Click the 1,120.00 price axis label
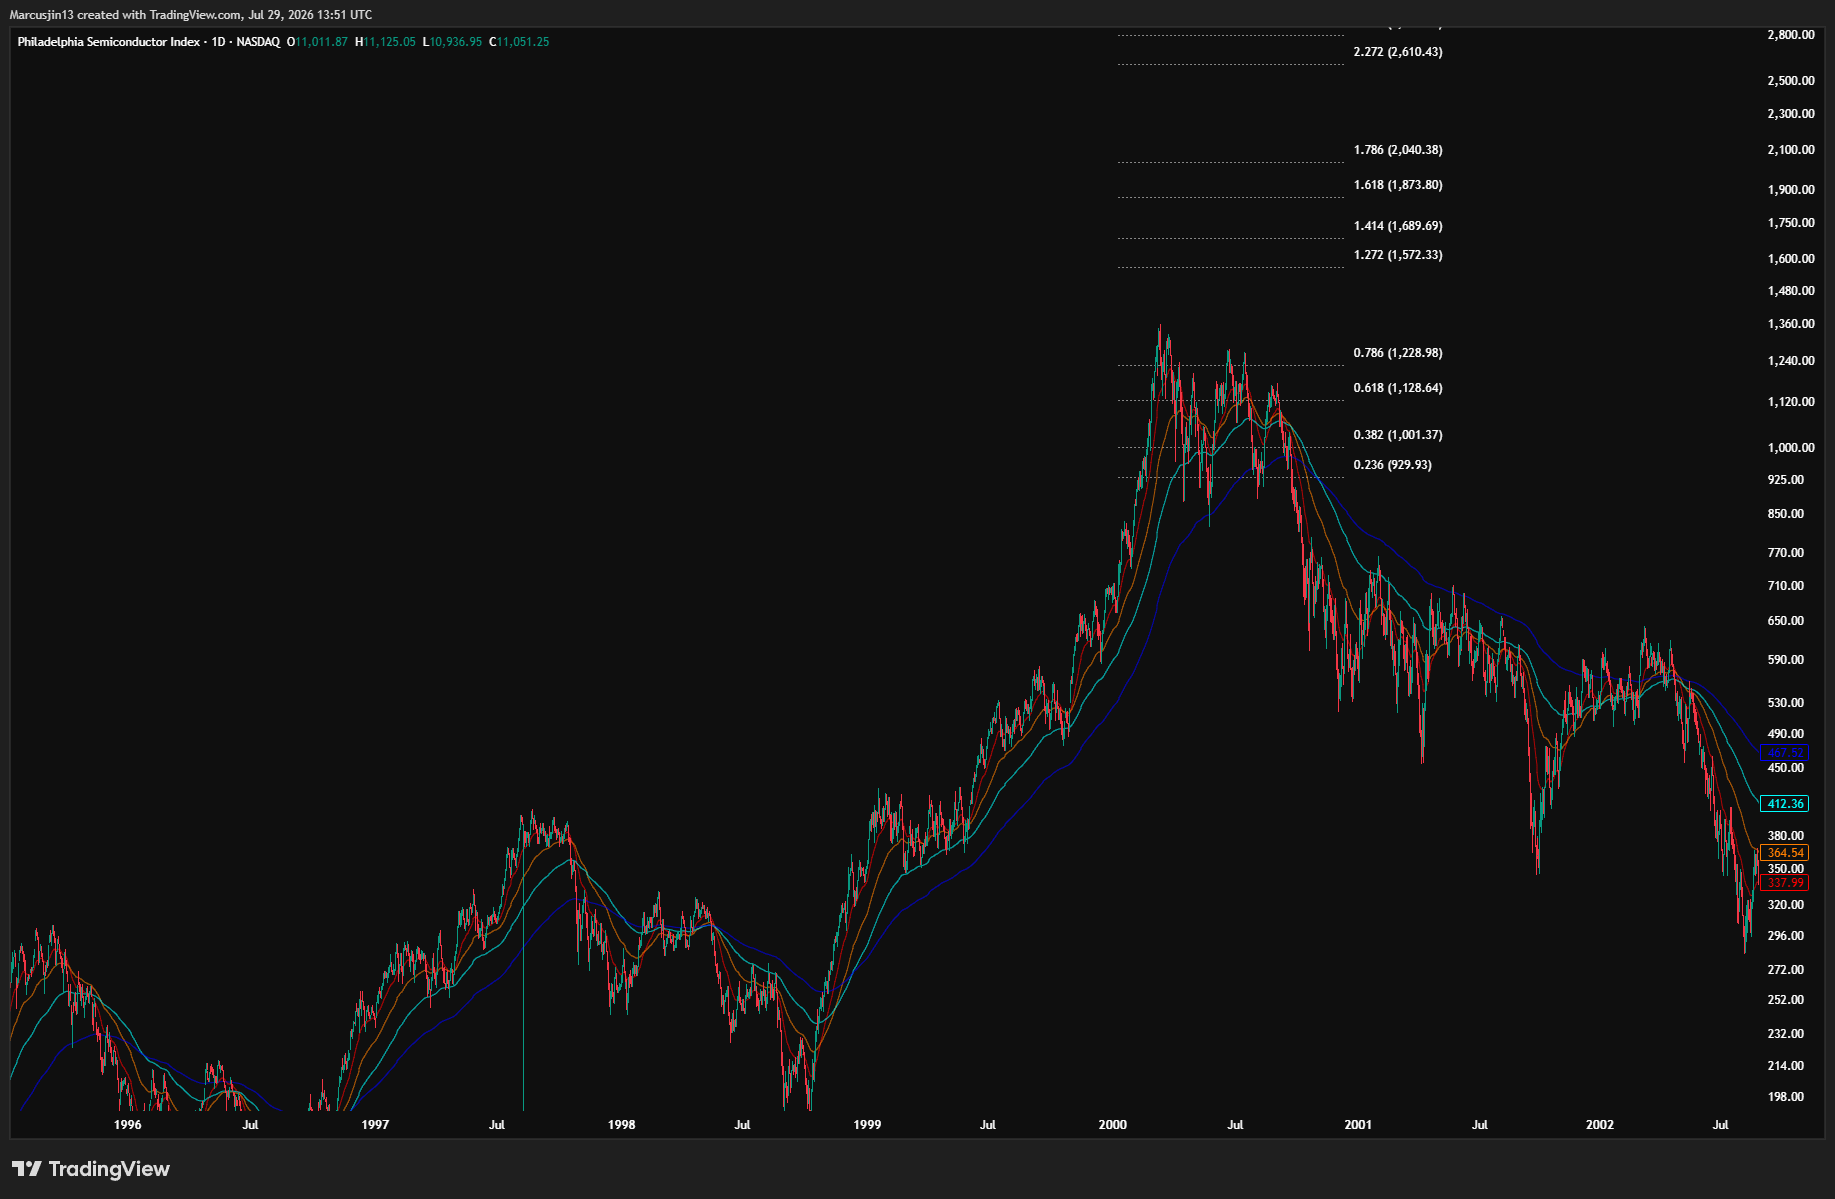Viewport: 1835px width, 1199px height. click(1791, 402)
